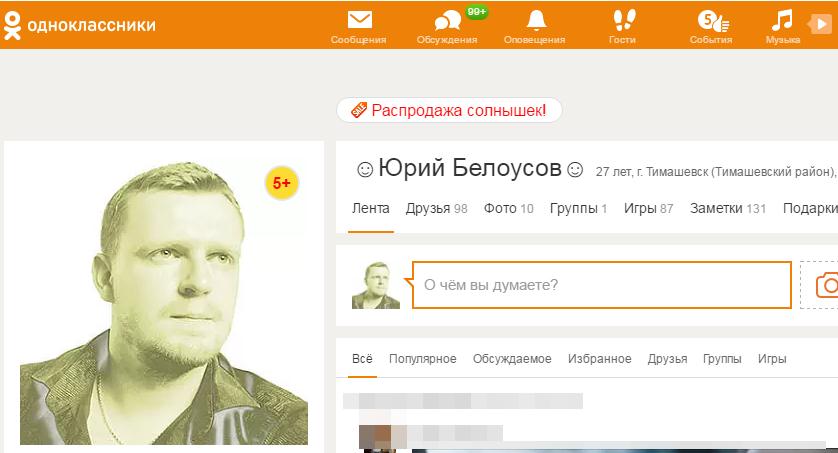The image size is (838, 453).
Task: Click the О чём вы думаете? field
Action: click(x=600, y=285)
